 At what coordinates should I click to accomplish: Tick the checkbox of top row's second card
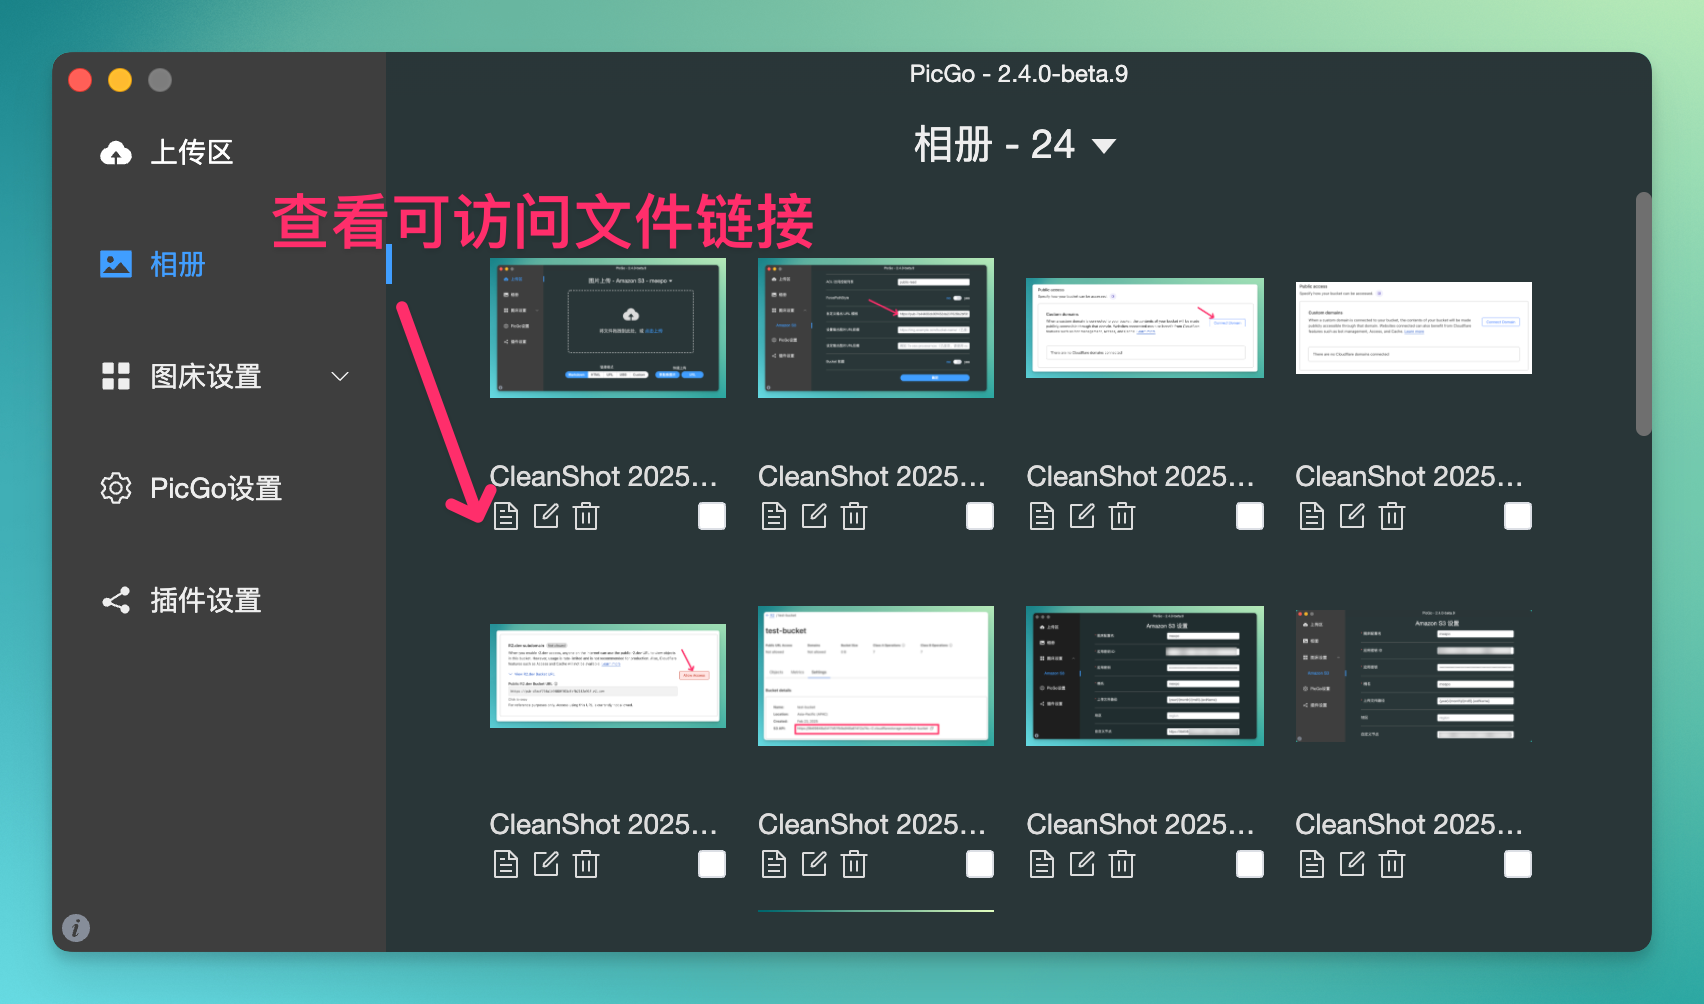point(980,516)
